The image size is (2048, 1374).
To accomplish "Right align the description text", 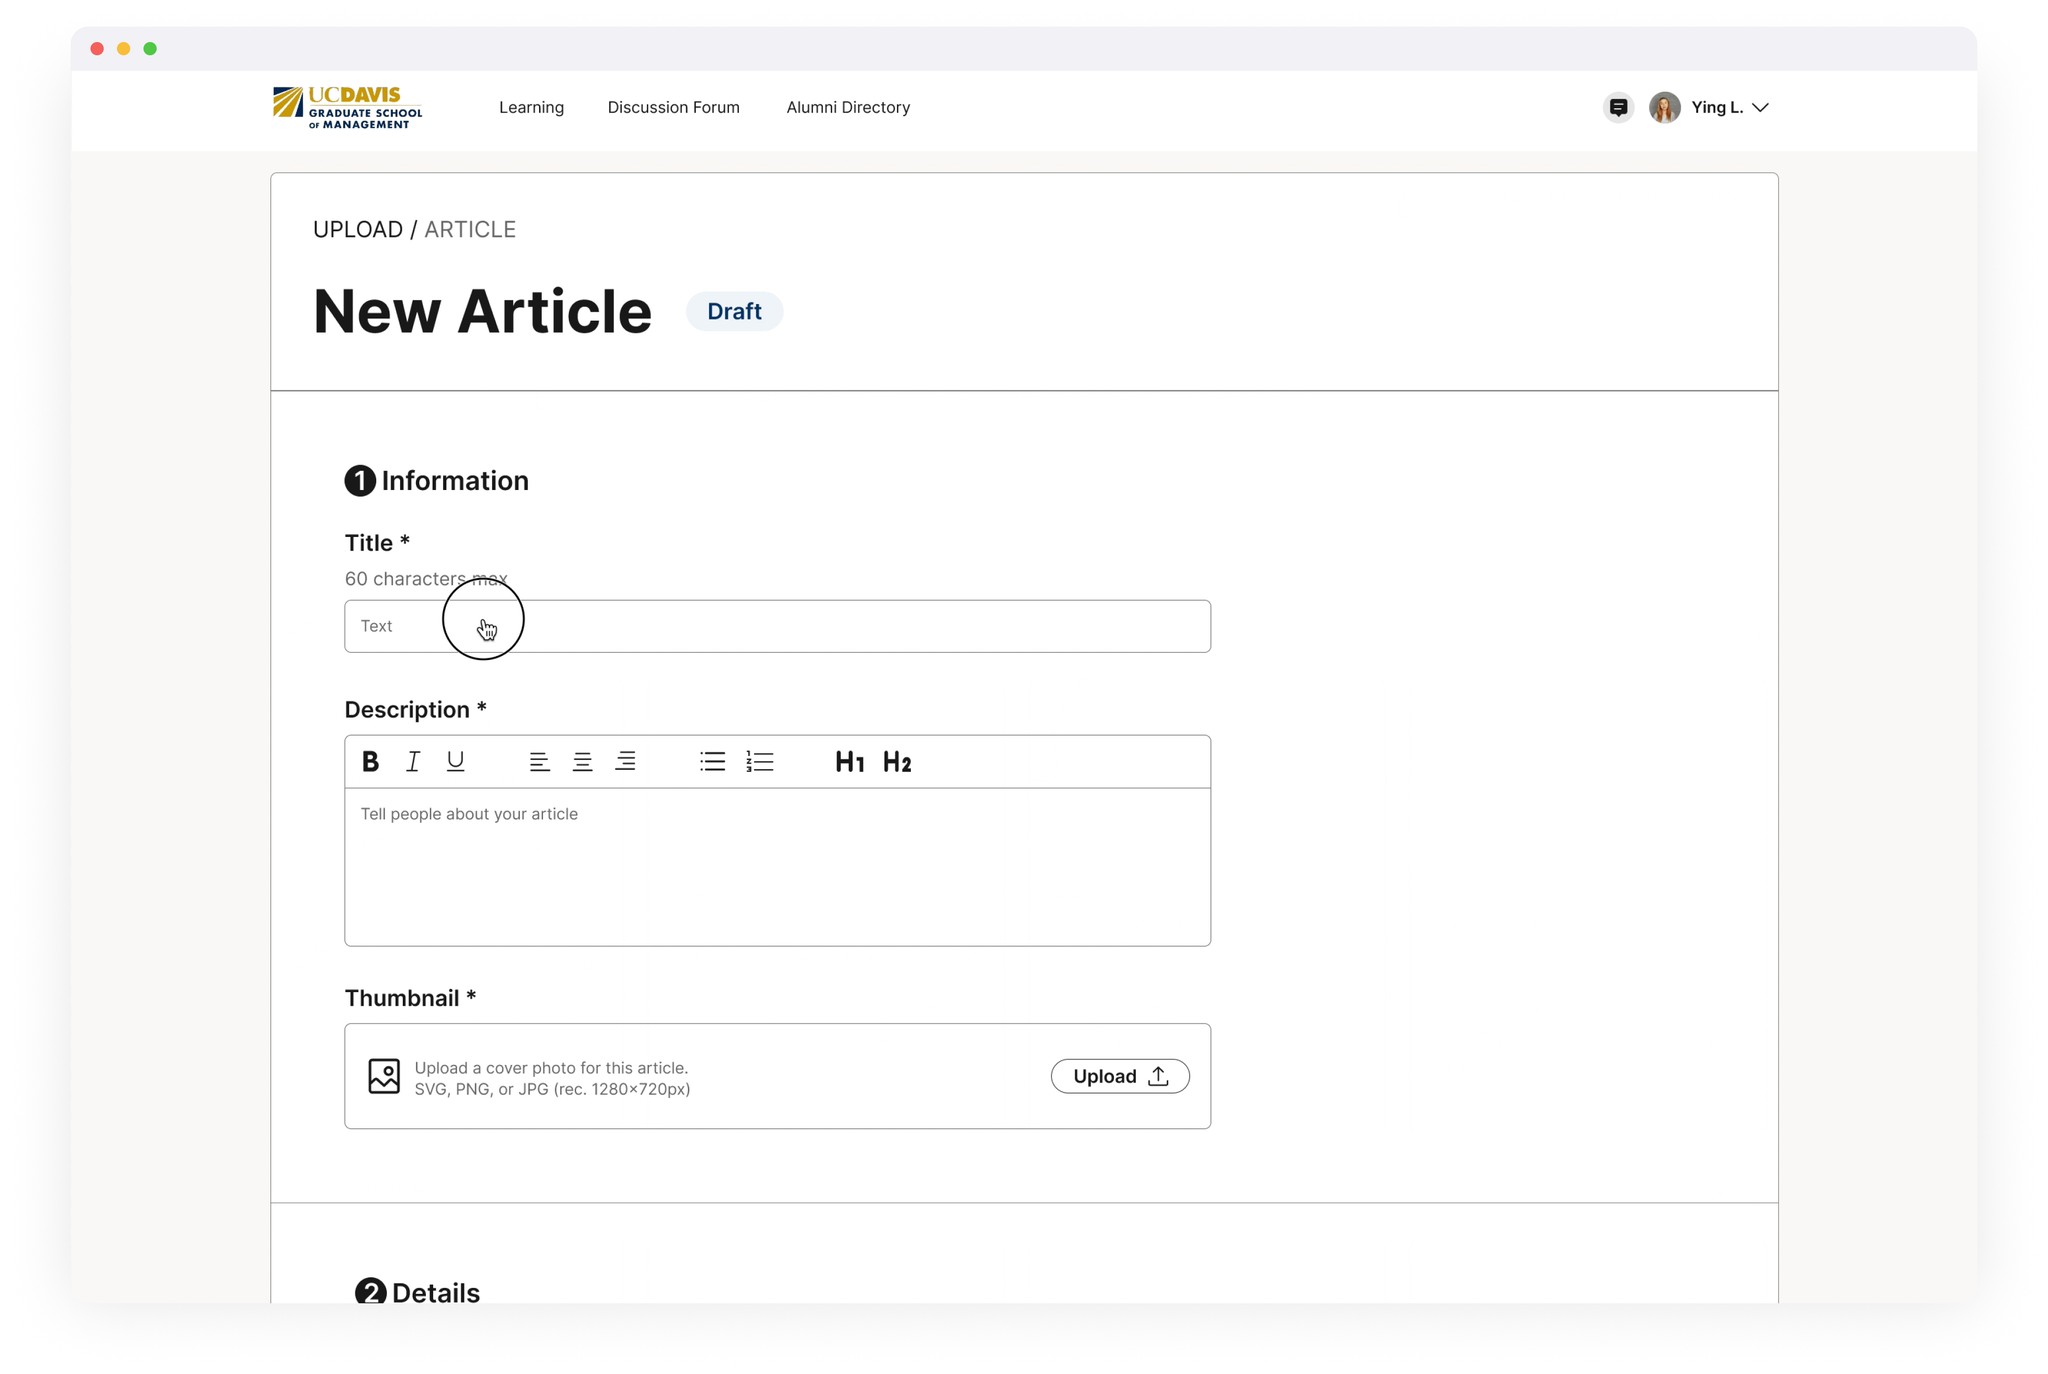I will click(625, 762).
